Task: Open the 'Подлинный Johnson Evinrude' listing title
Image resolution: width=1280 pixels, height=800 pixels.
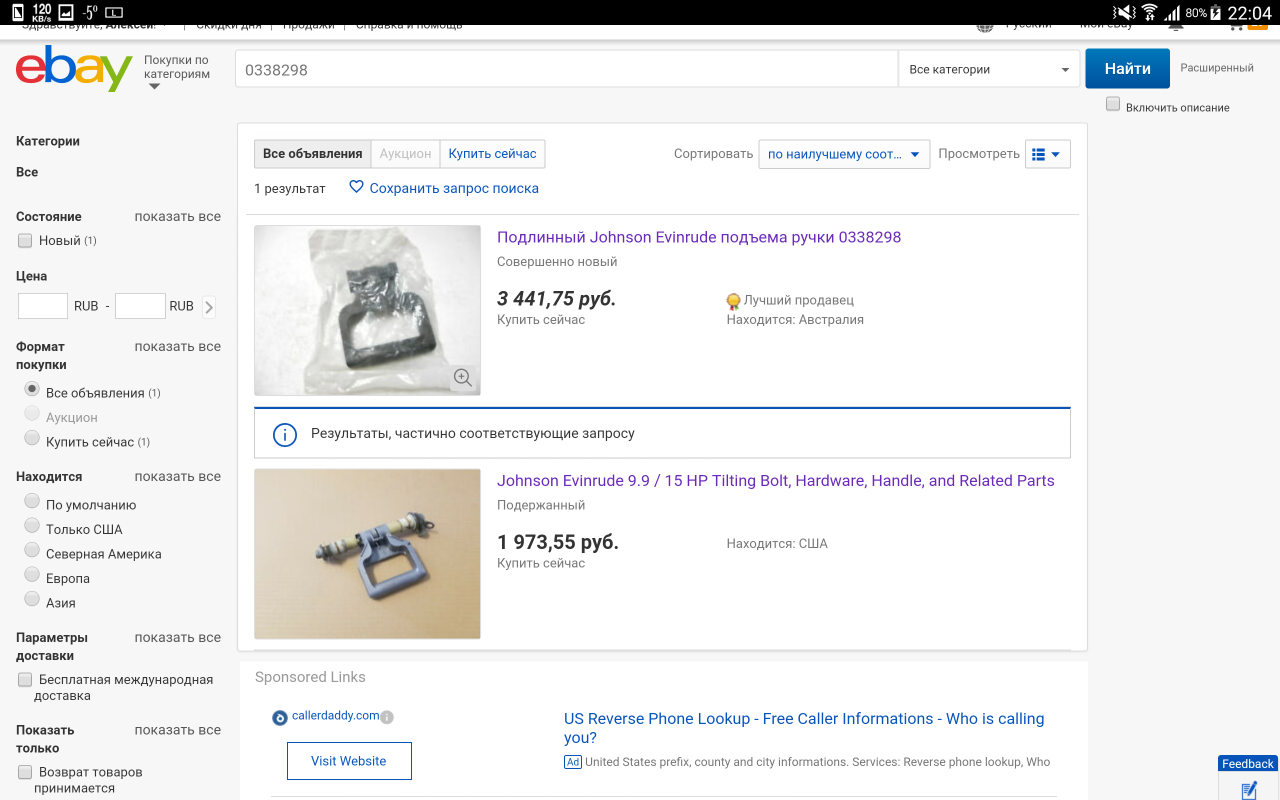Action: tap(699, 237)
